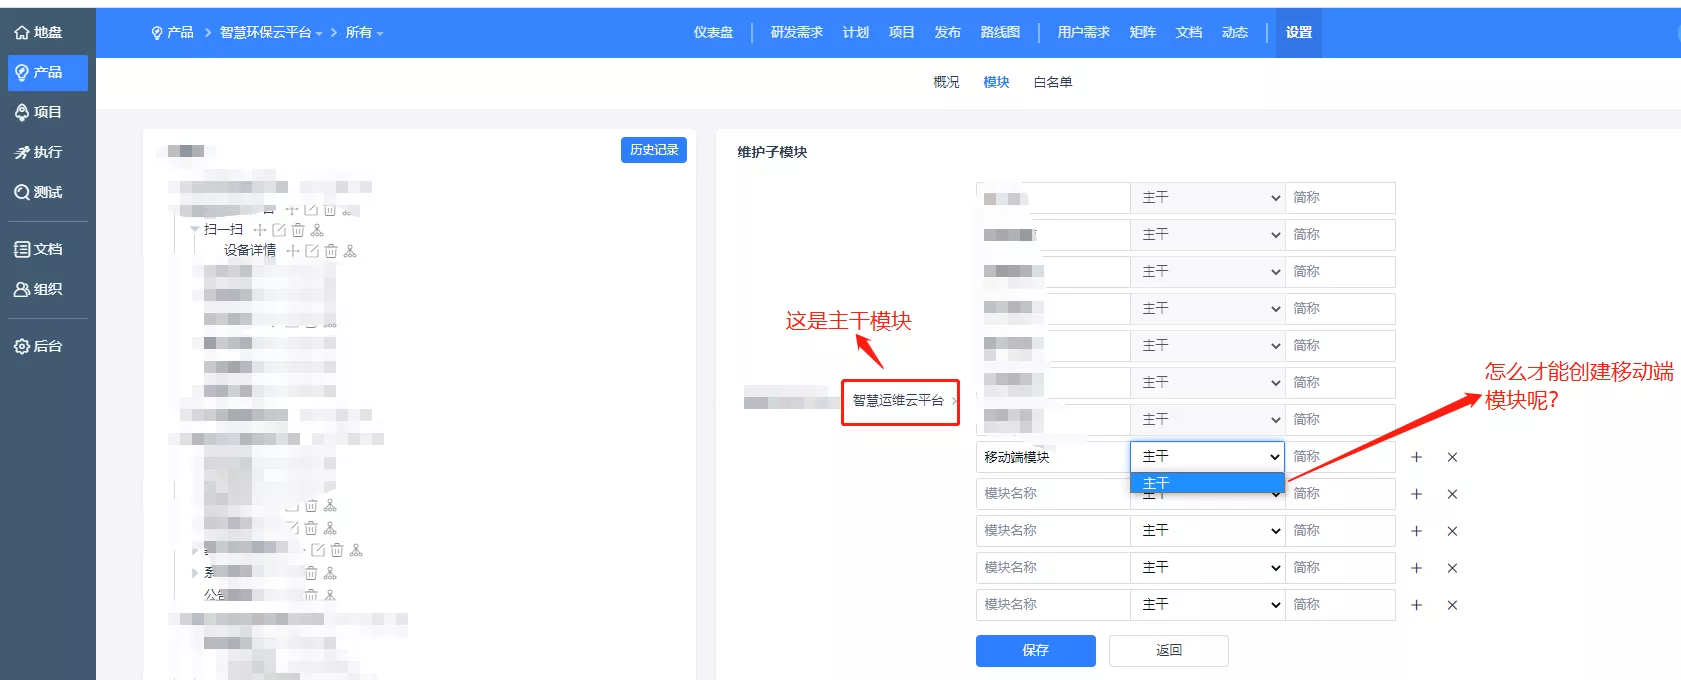Collapse the 扫一扫 tree node

(x=195, y=230)
